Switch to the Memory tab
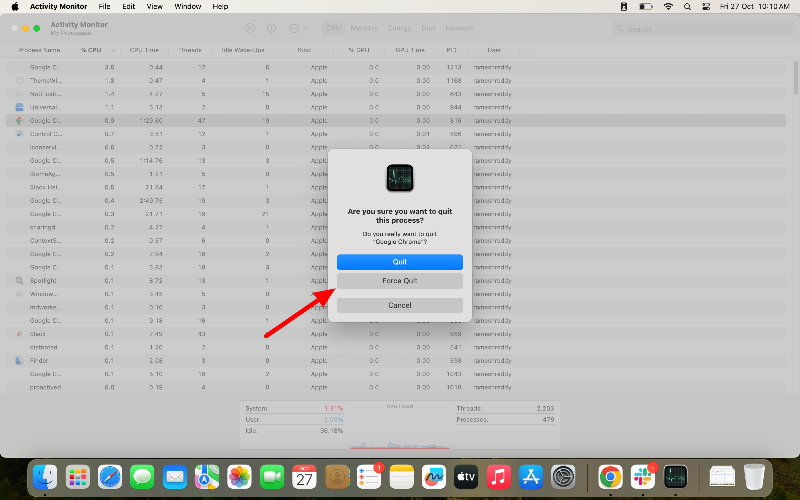The height and width of the screenshot is (500, 800). click(364, 28)
